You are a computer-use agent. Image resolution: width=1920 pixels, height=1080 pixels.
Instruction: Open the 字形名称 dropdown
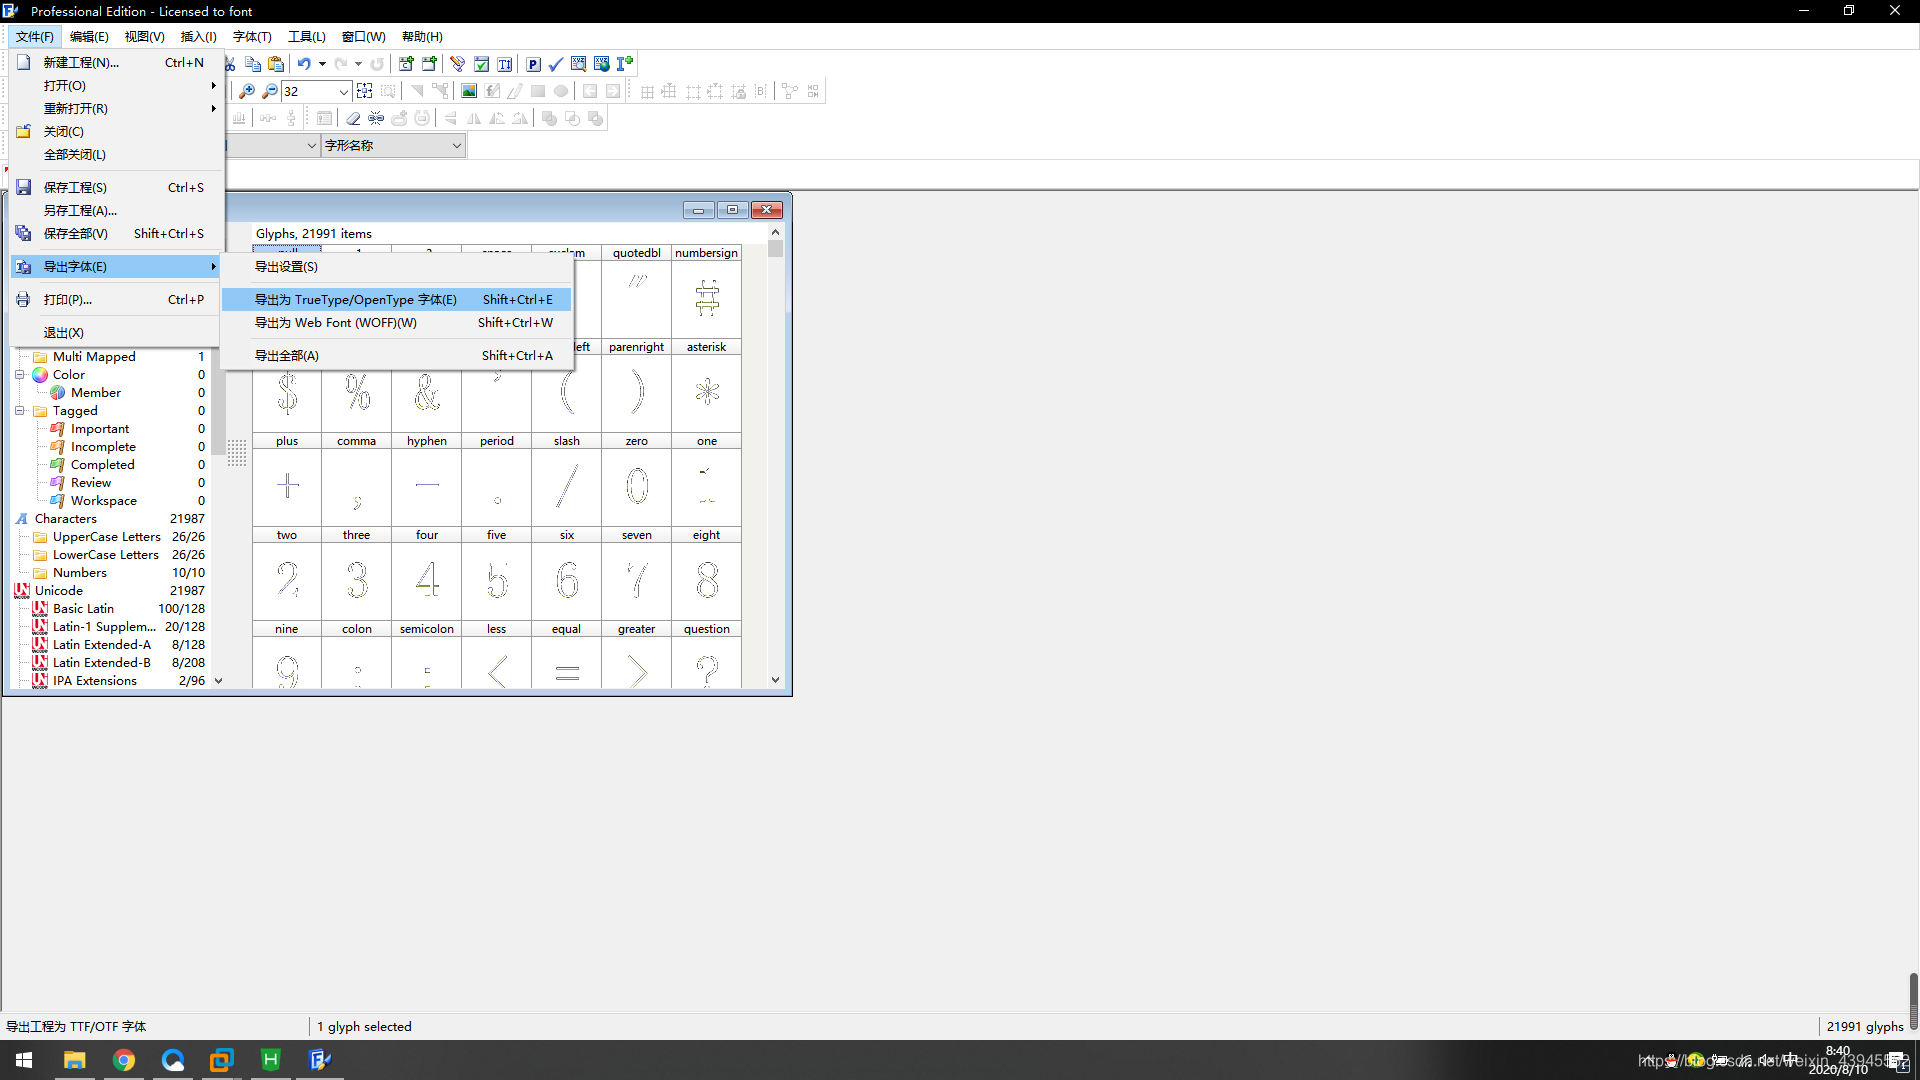tap(456, 146)
